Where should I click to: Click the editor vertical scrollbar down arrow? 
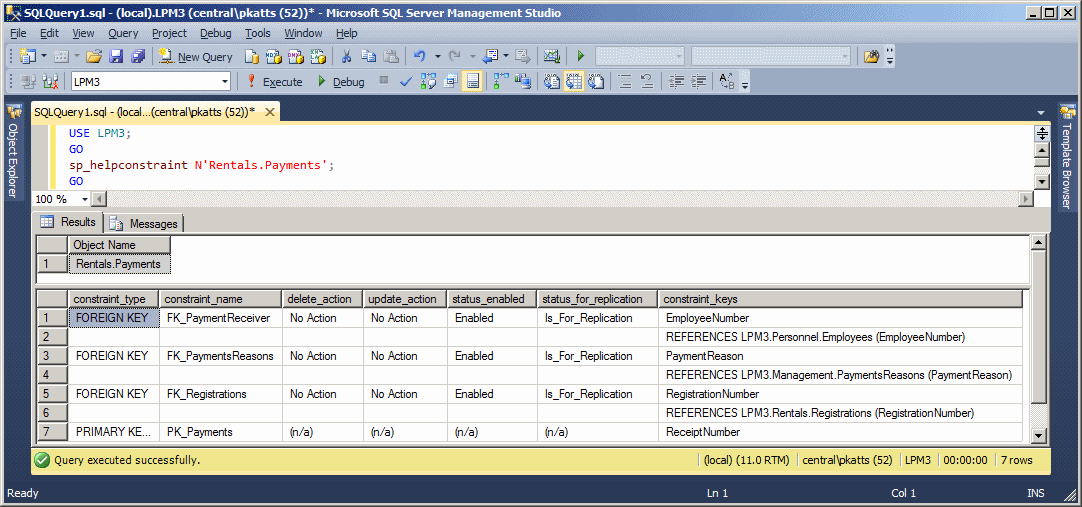[1042, 182]
